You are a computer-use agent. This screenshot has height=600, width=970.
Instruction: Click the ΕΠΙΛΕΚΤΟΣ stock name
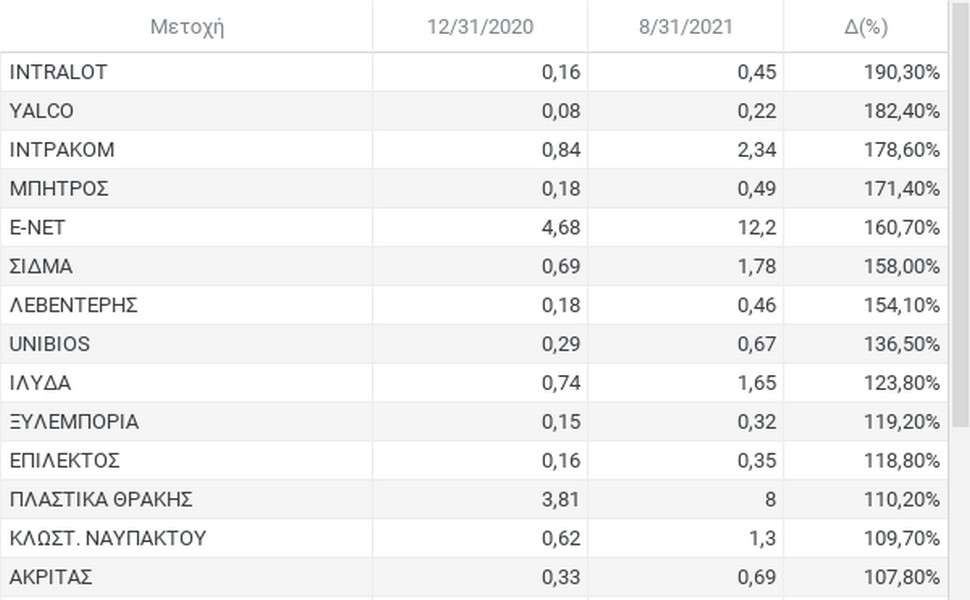click(64, 461)
